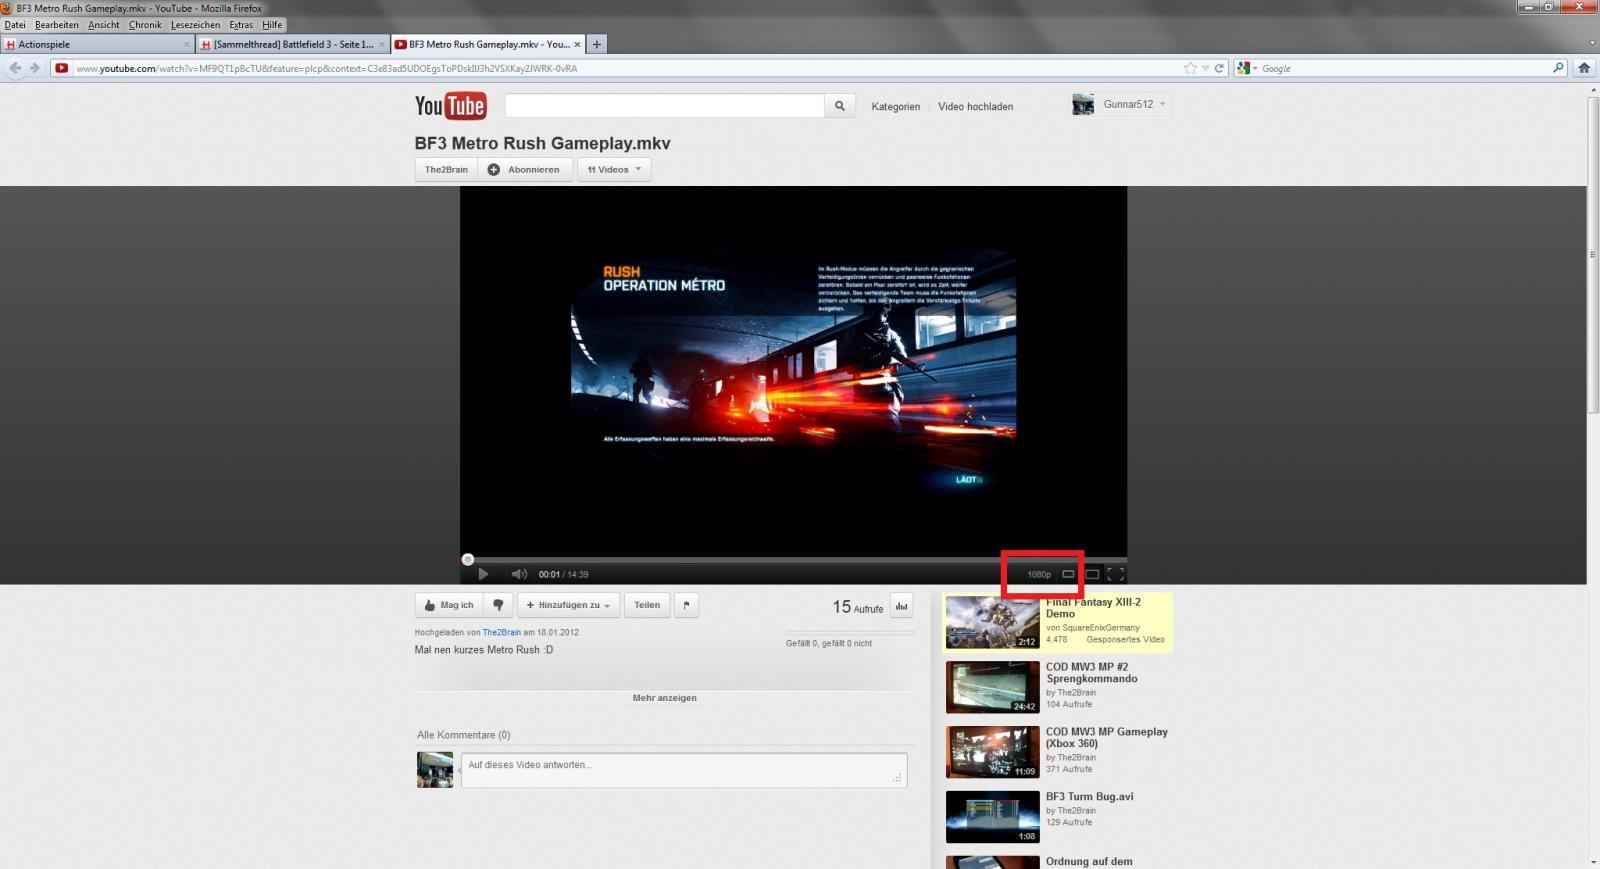Image resolution: width=1600 pixels, height=869 pixels.
Task: Switch player to large size
Action: pos(1092,574)
